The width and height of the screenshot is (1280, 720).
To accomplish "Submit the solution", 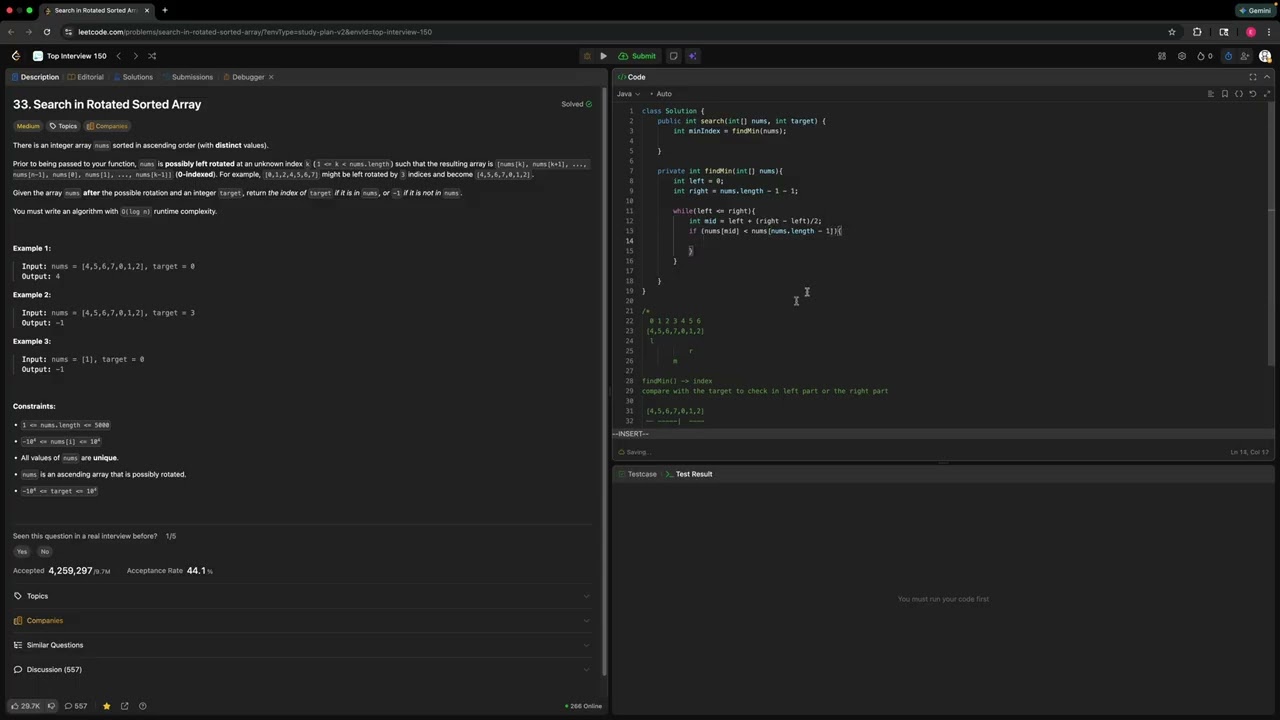I will (637, 56).
